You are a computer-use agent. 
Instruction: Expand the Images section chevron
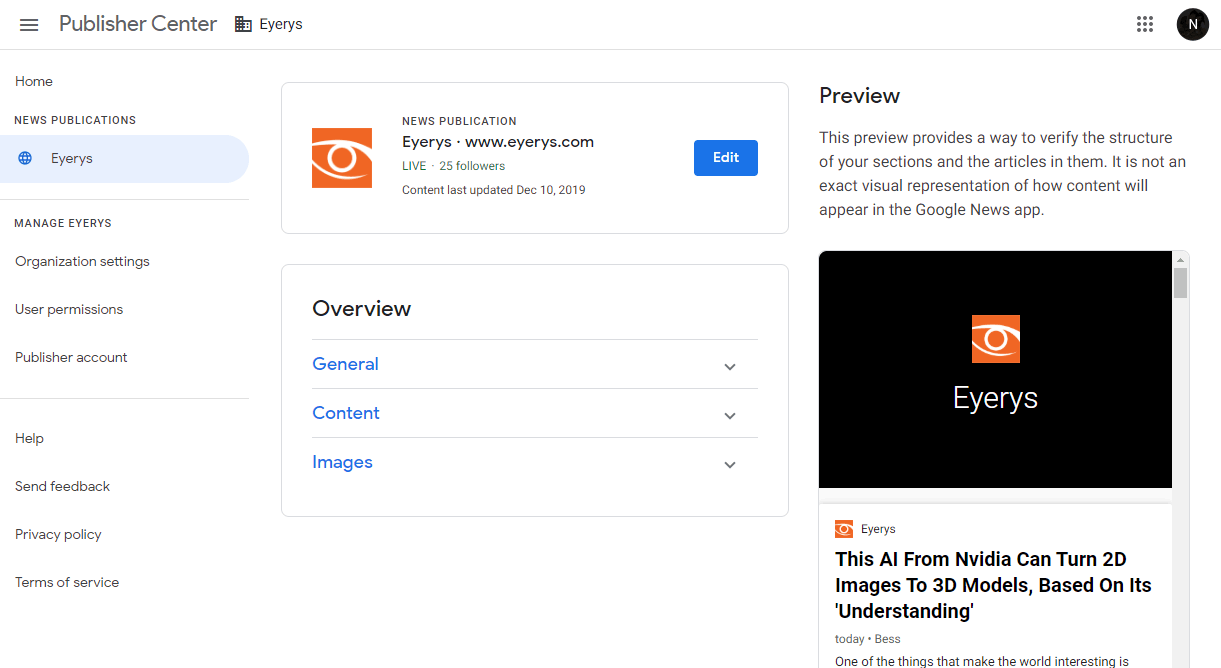click(730, 464)
